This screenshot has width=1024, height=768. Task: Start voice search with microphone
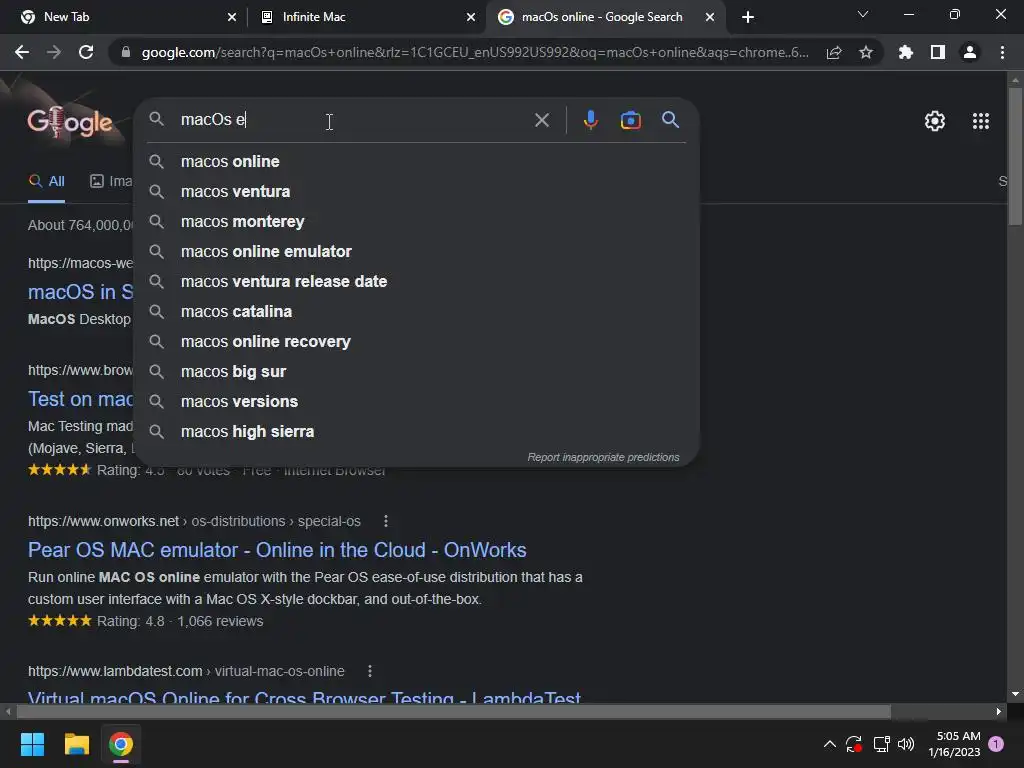[x=590, y=120]
